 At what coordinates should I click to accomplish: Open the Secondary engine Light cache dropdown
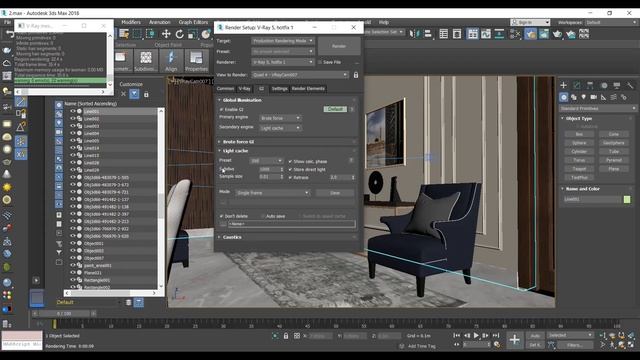point(280,128)
